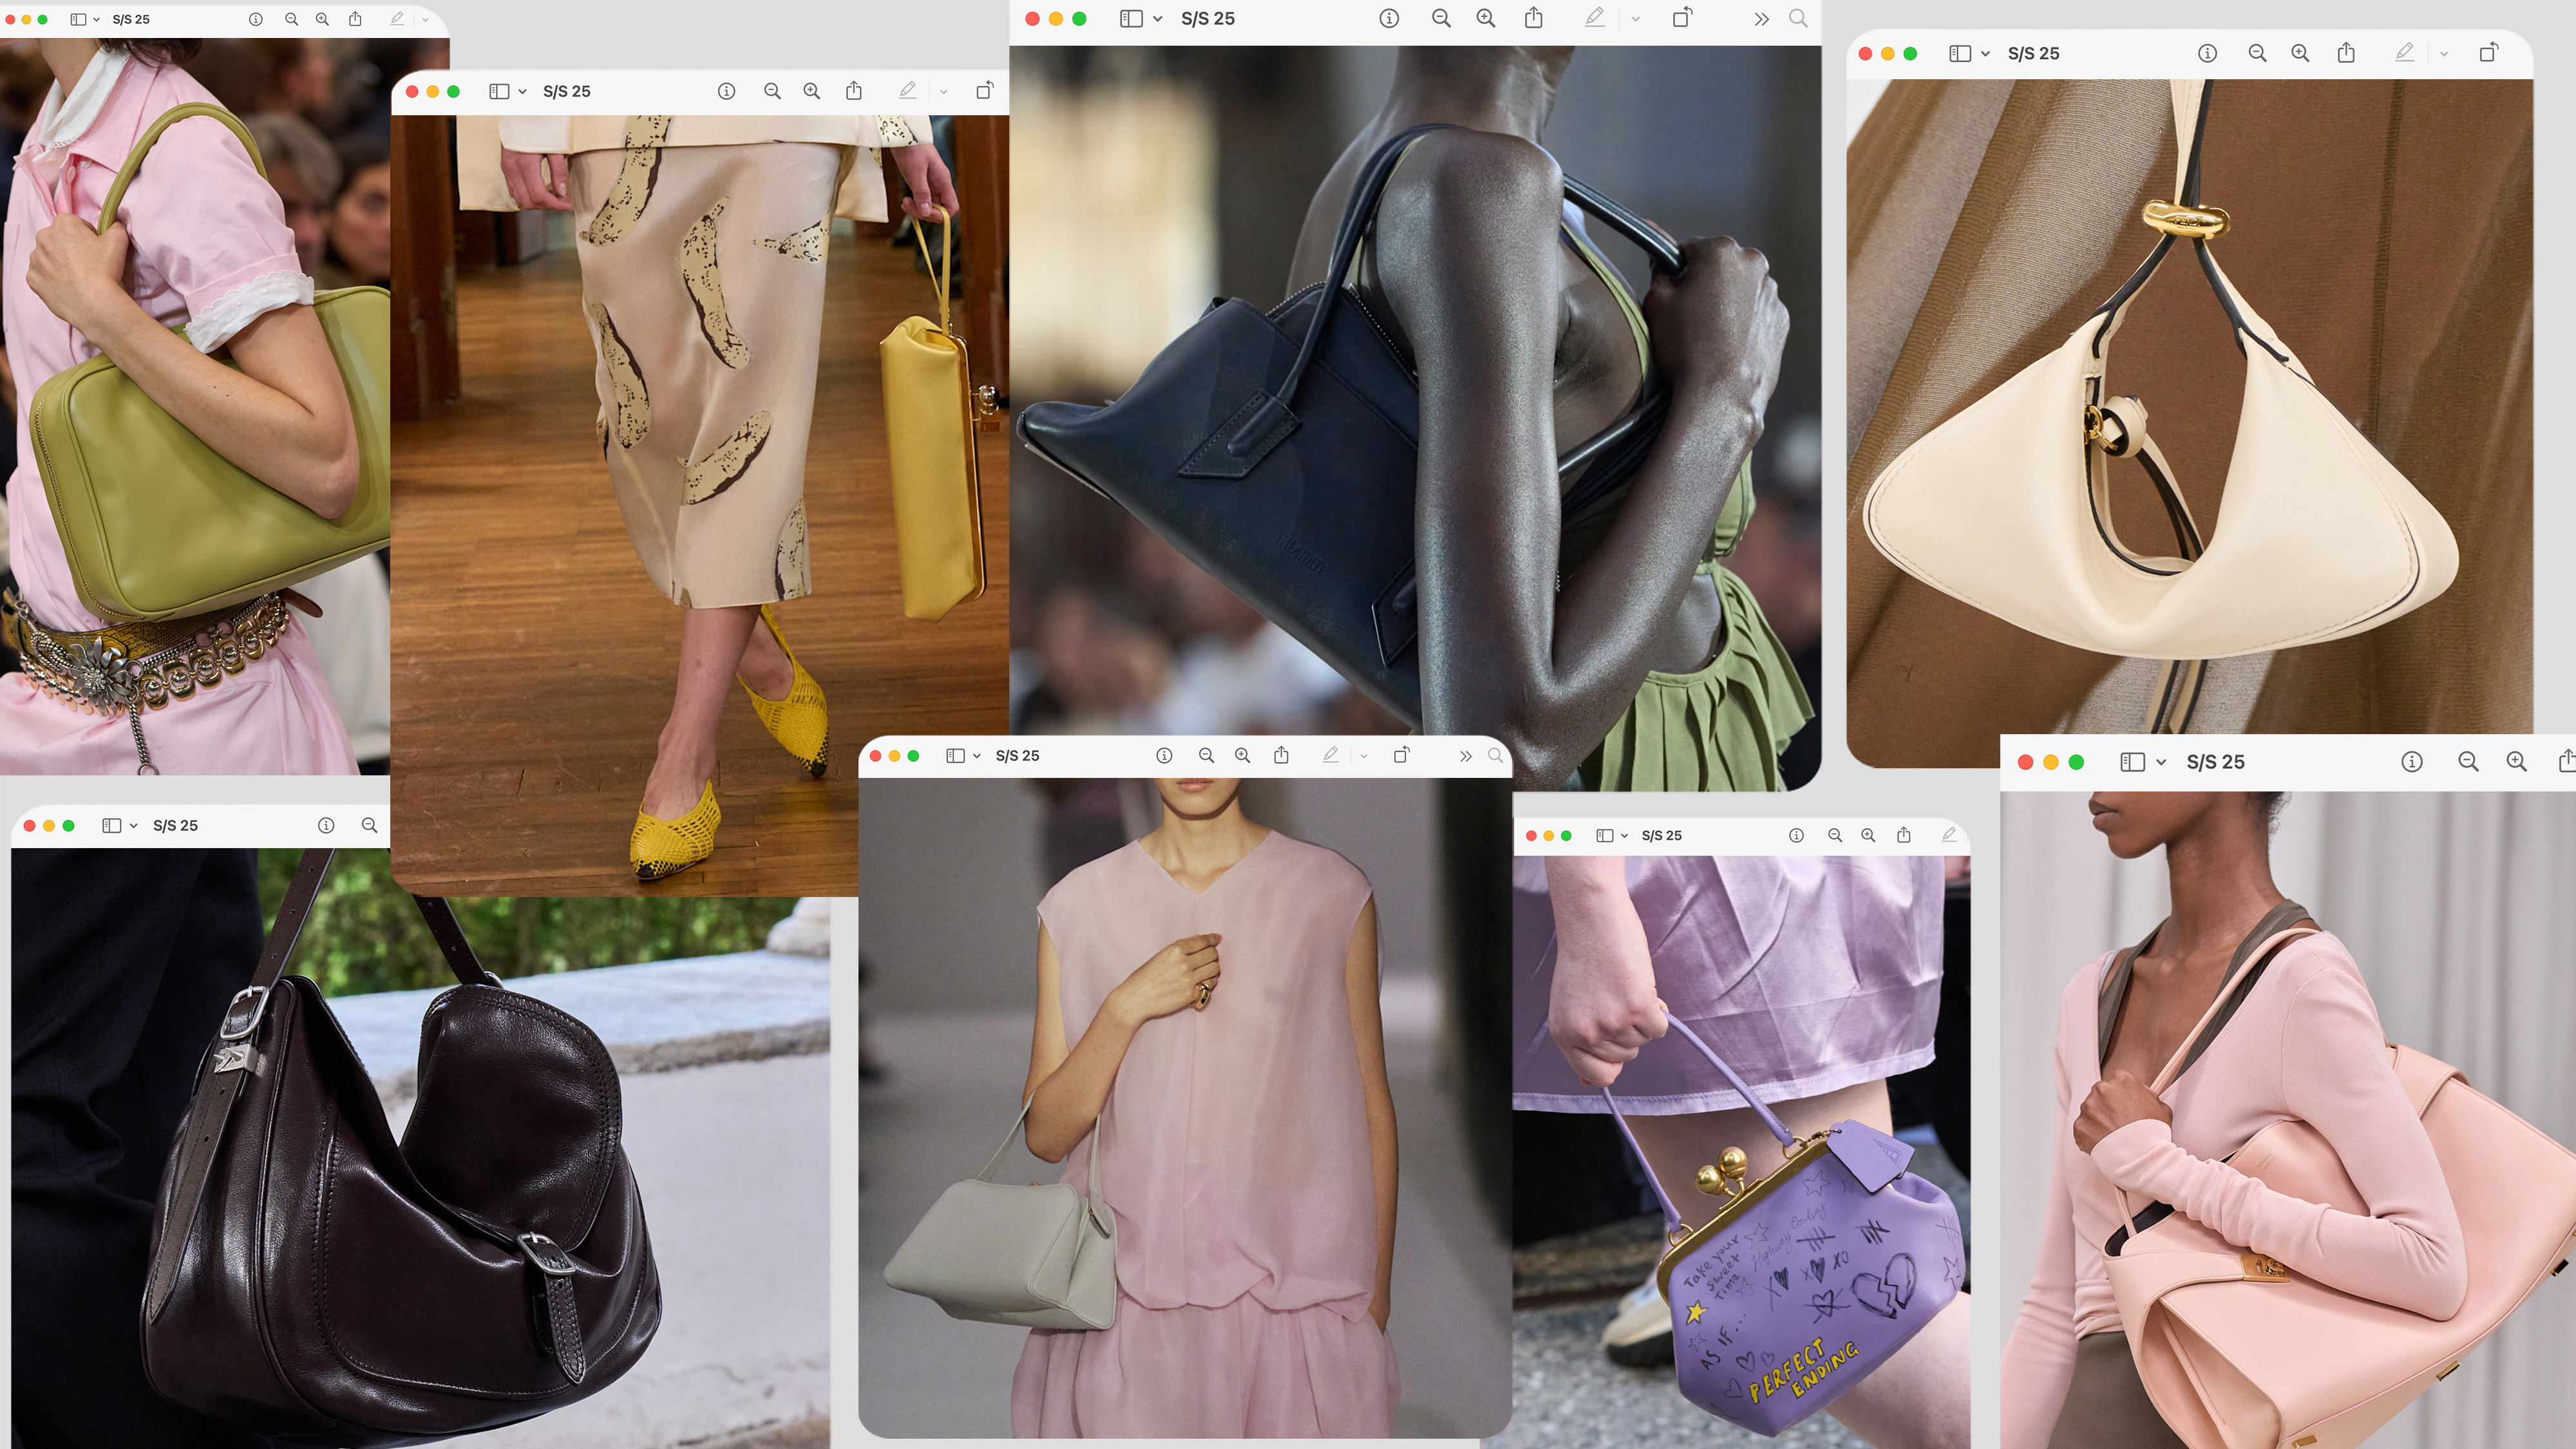Toggle sidebar in yellow clutch window
The image size is (2576, 1449).
[499, 91]
